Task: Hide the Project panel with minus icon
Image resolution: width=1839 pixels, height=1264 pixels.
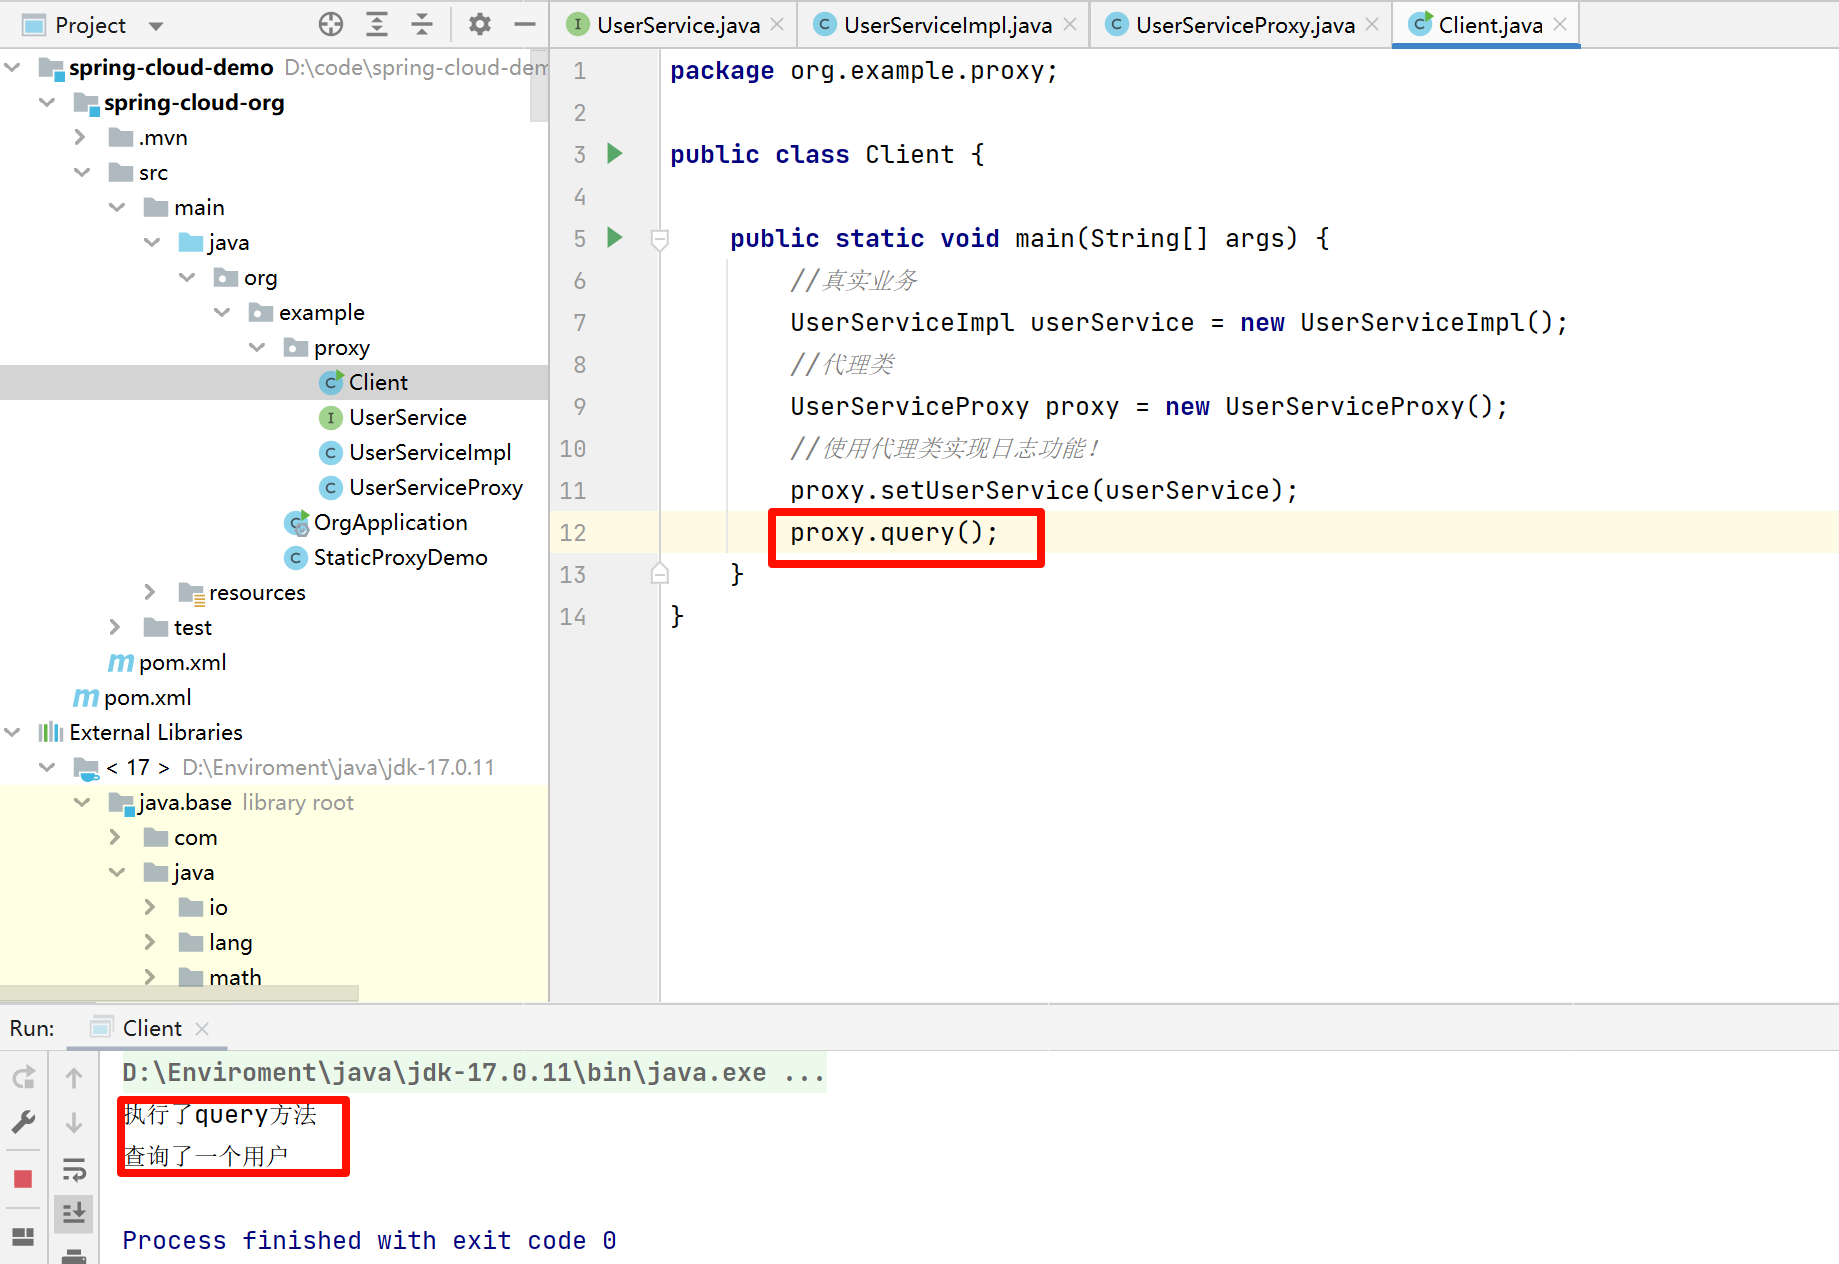Action: point(525,24)
